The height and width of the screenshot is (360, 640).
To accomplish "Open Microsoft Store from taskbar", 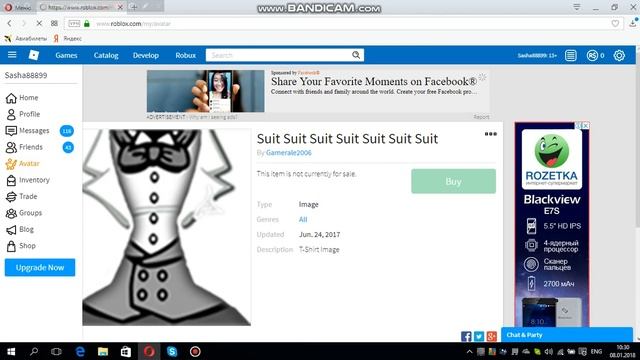I will tap(126, 351).
